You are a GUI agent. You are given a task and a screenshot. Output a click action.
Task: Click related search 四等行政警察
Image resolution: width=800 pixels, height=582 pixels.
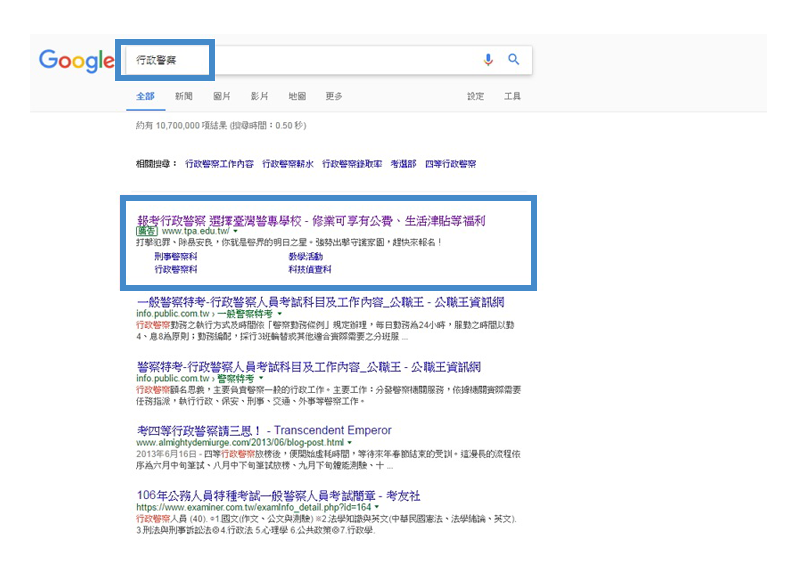pyautogui.click(x=451, y=164)
